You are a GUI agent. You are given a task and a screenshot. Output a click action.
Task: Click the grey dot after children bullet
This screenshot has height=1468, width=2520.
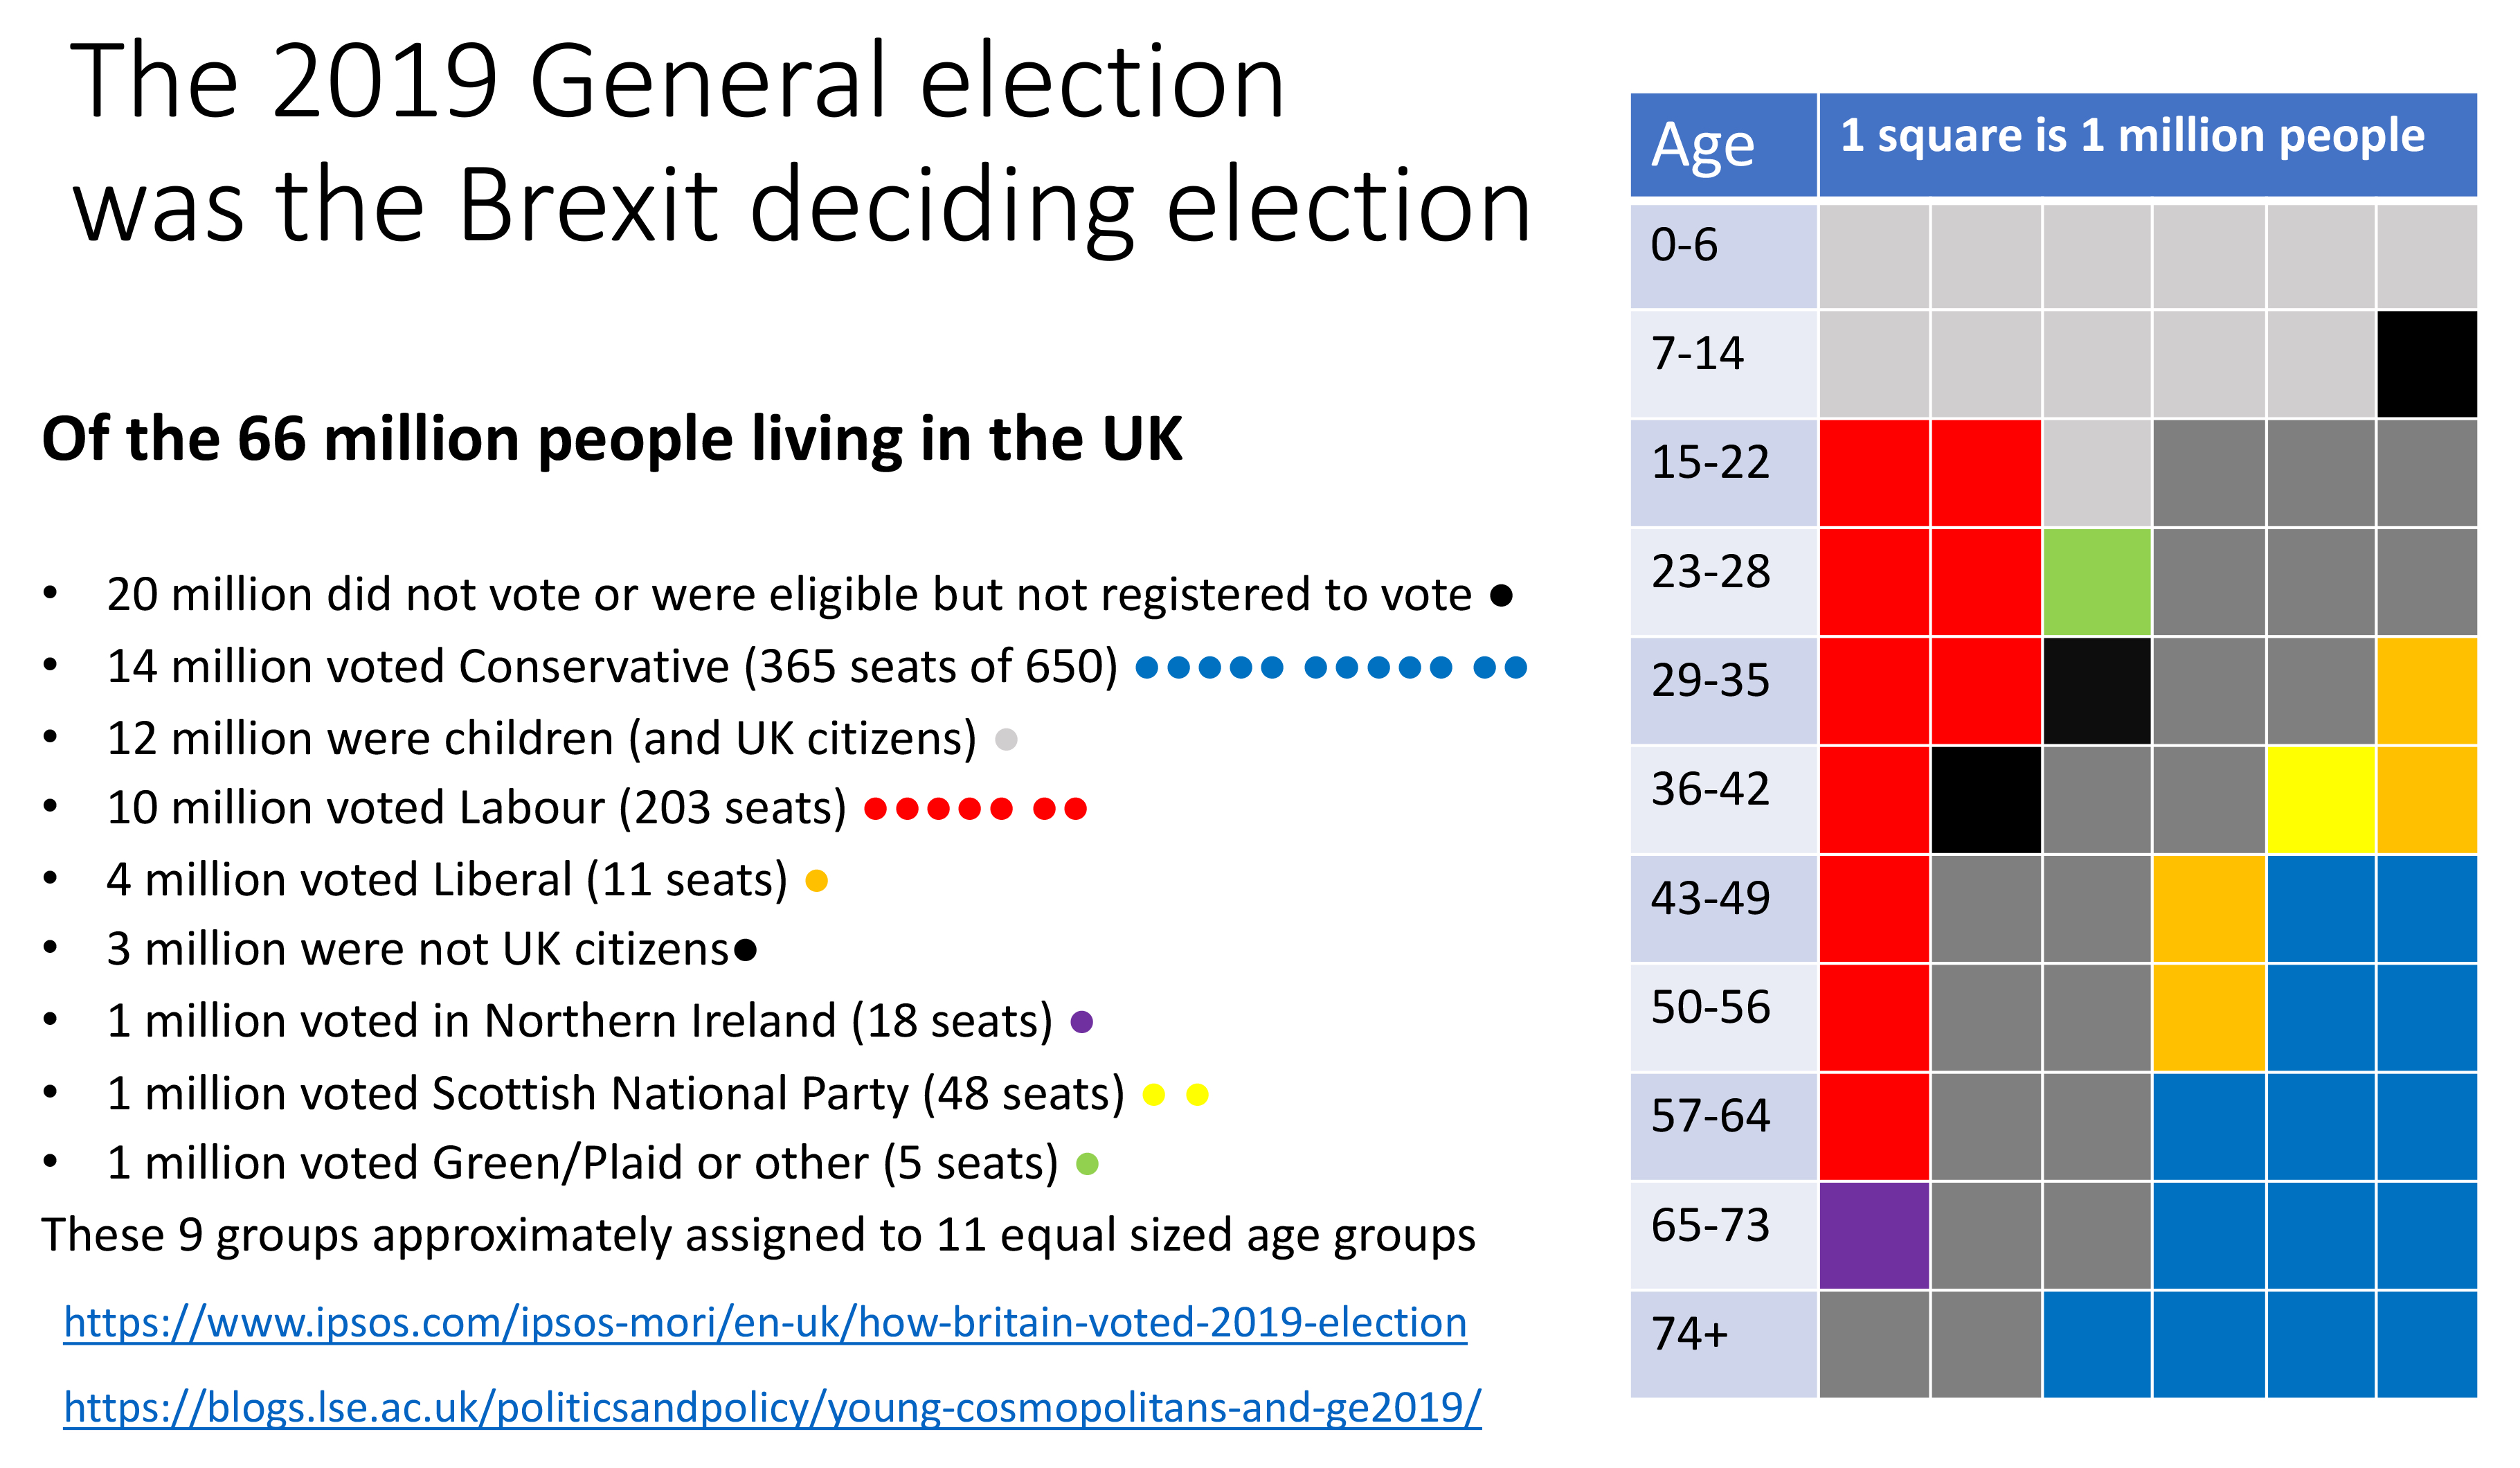1007,739
